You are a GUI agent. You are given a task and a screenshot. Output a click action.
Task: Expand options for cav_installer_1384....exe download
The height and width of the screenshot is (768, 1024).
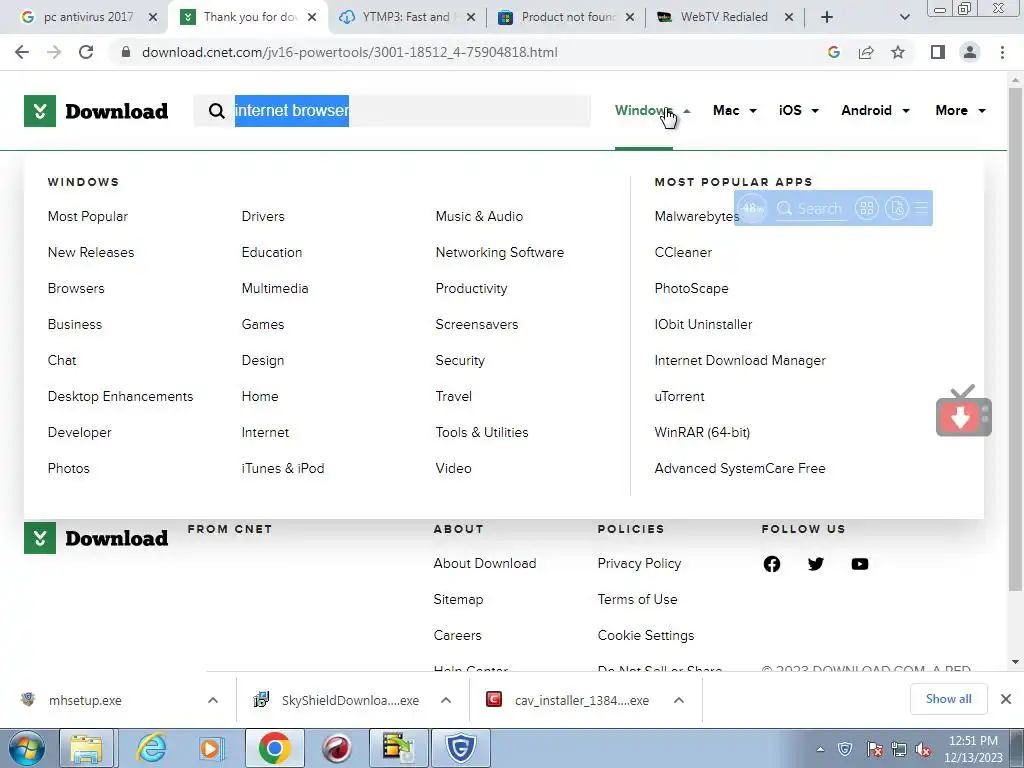pos(679,700)
